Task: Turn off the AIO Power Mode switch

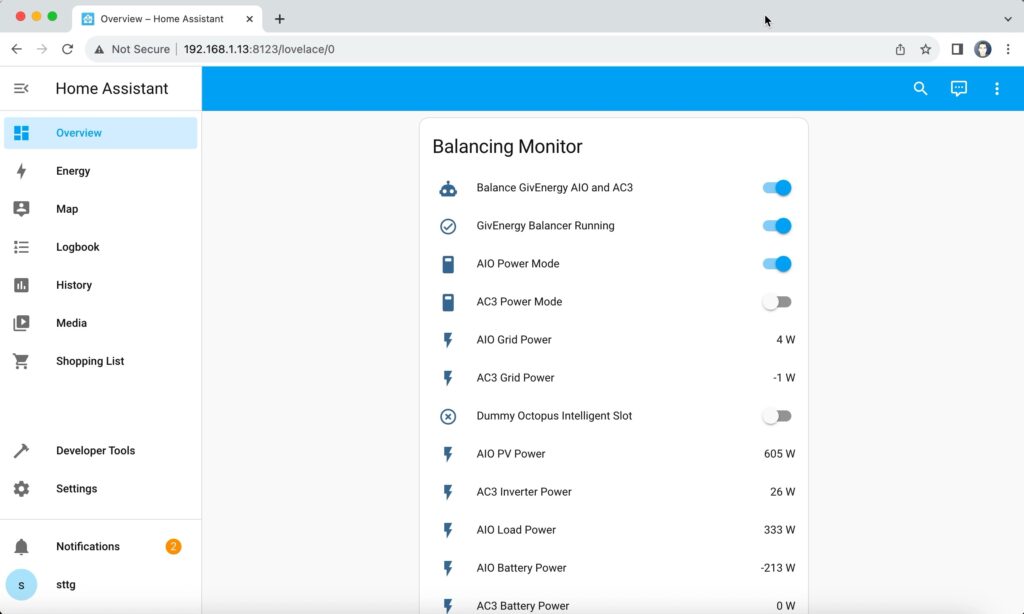Action: click(777, 264)
